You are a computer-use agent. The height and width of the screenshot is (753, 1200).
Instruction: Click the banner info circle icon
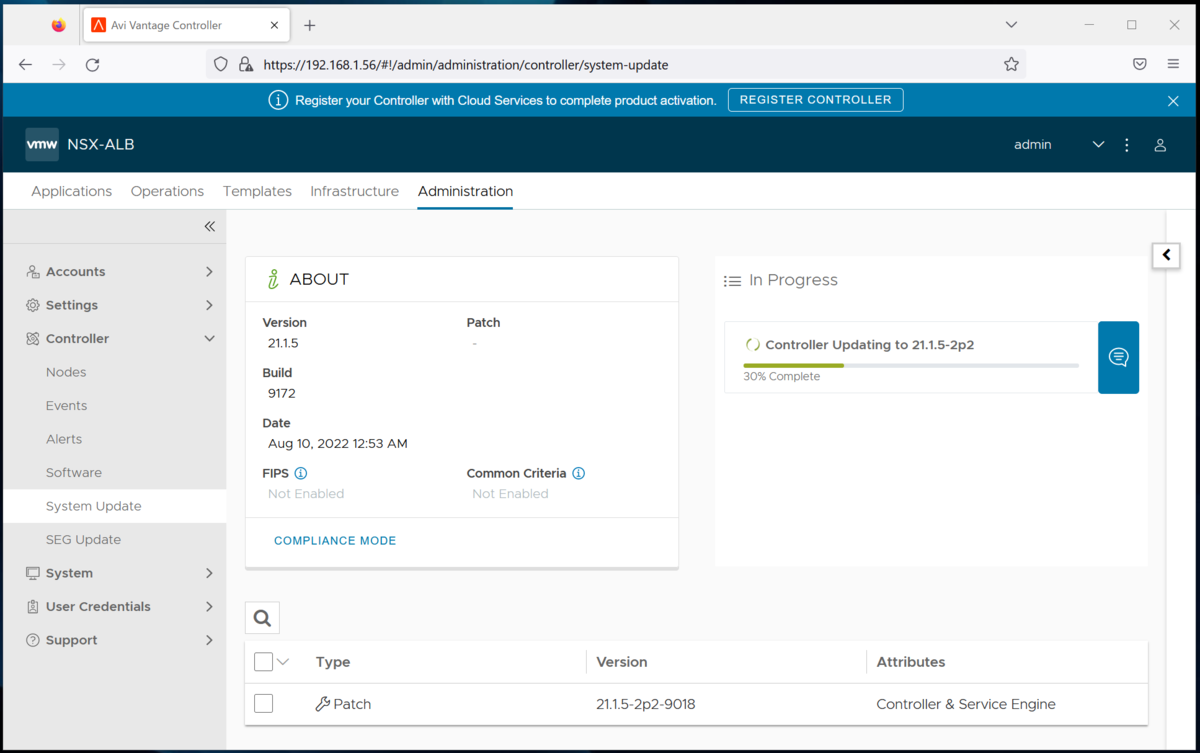pos(278,100)
